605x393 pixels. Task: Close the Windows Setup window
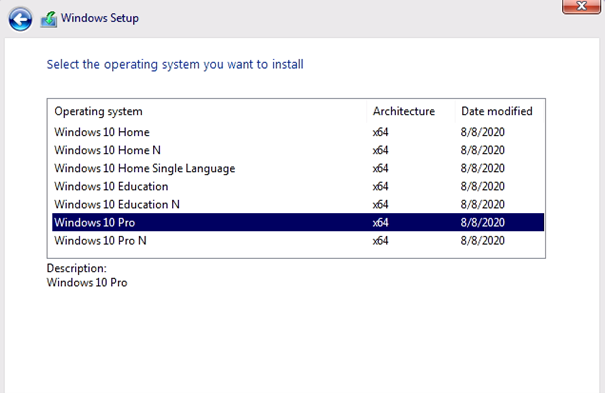(x=581, y=6)
